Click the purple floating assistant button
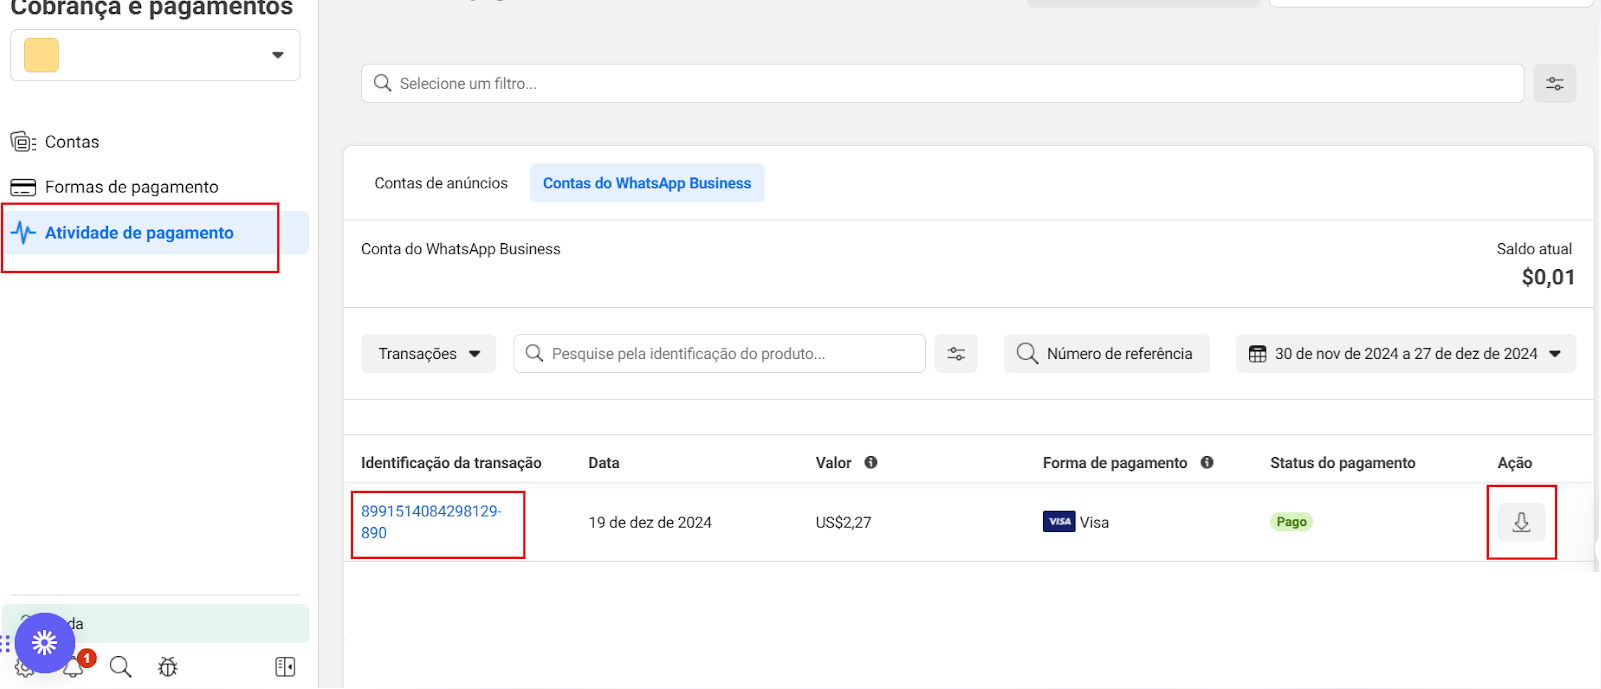The width and height of the screenshot is (1601, 689). pyautogui.click(x=45, y=642)
